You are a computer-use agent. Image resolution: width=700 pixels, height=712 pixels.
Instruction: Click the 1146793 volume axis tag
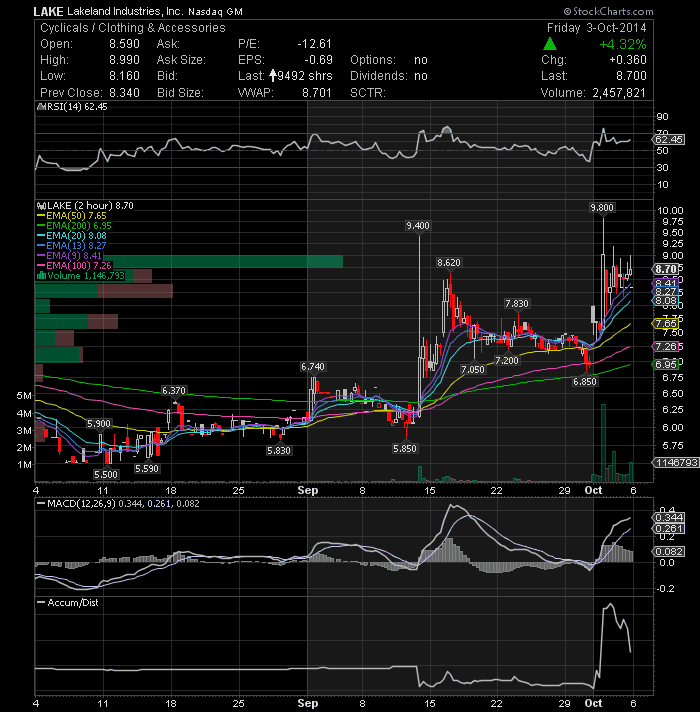tap(676, 463)
